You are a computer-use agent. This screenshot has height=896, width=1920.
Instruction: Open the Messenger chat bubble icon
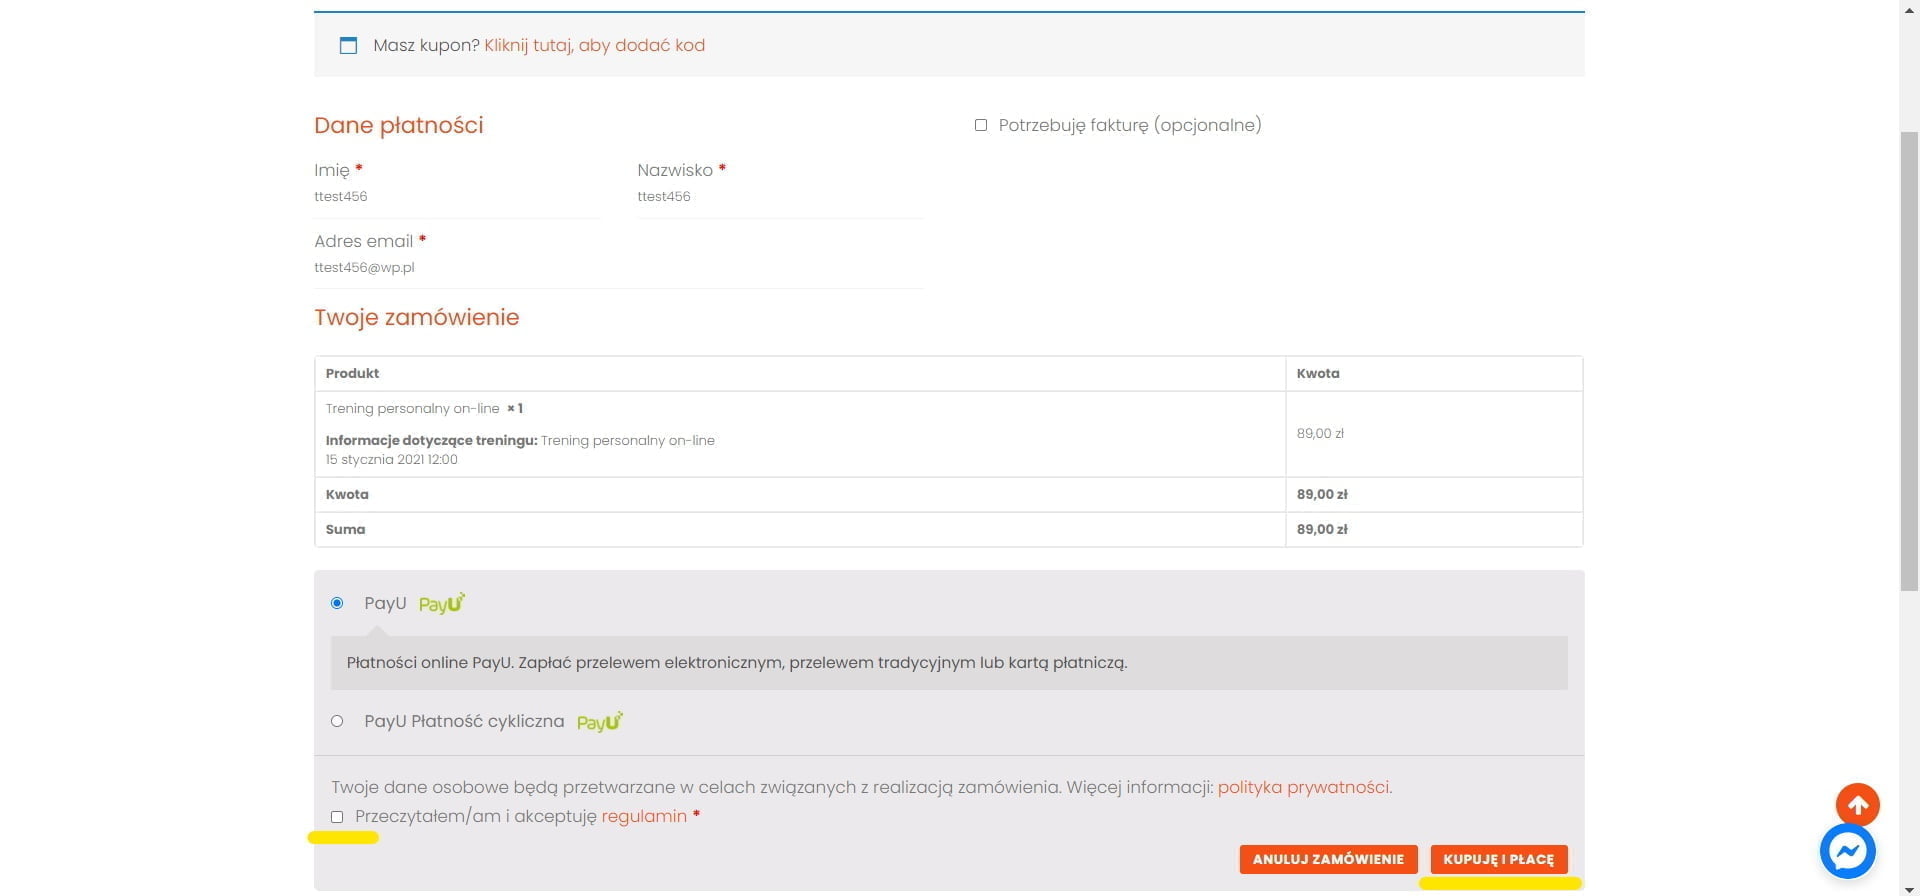1847,851
